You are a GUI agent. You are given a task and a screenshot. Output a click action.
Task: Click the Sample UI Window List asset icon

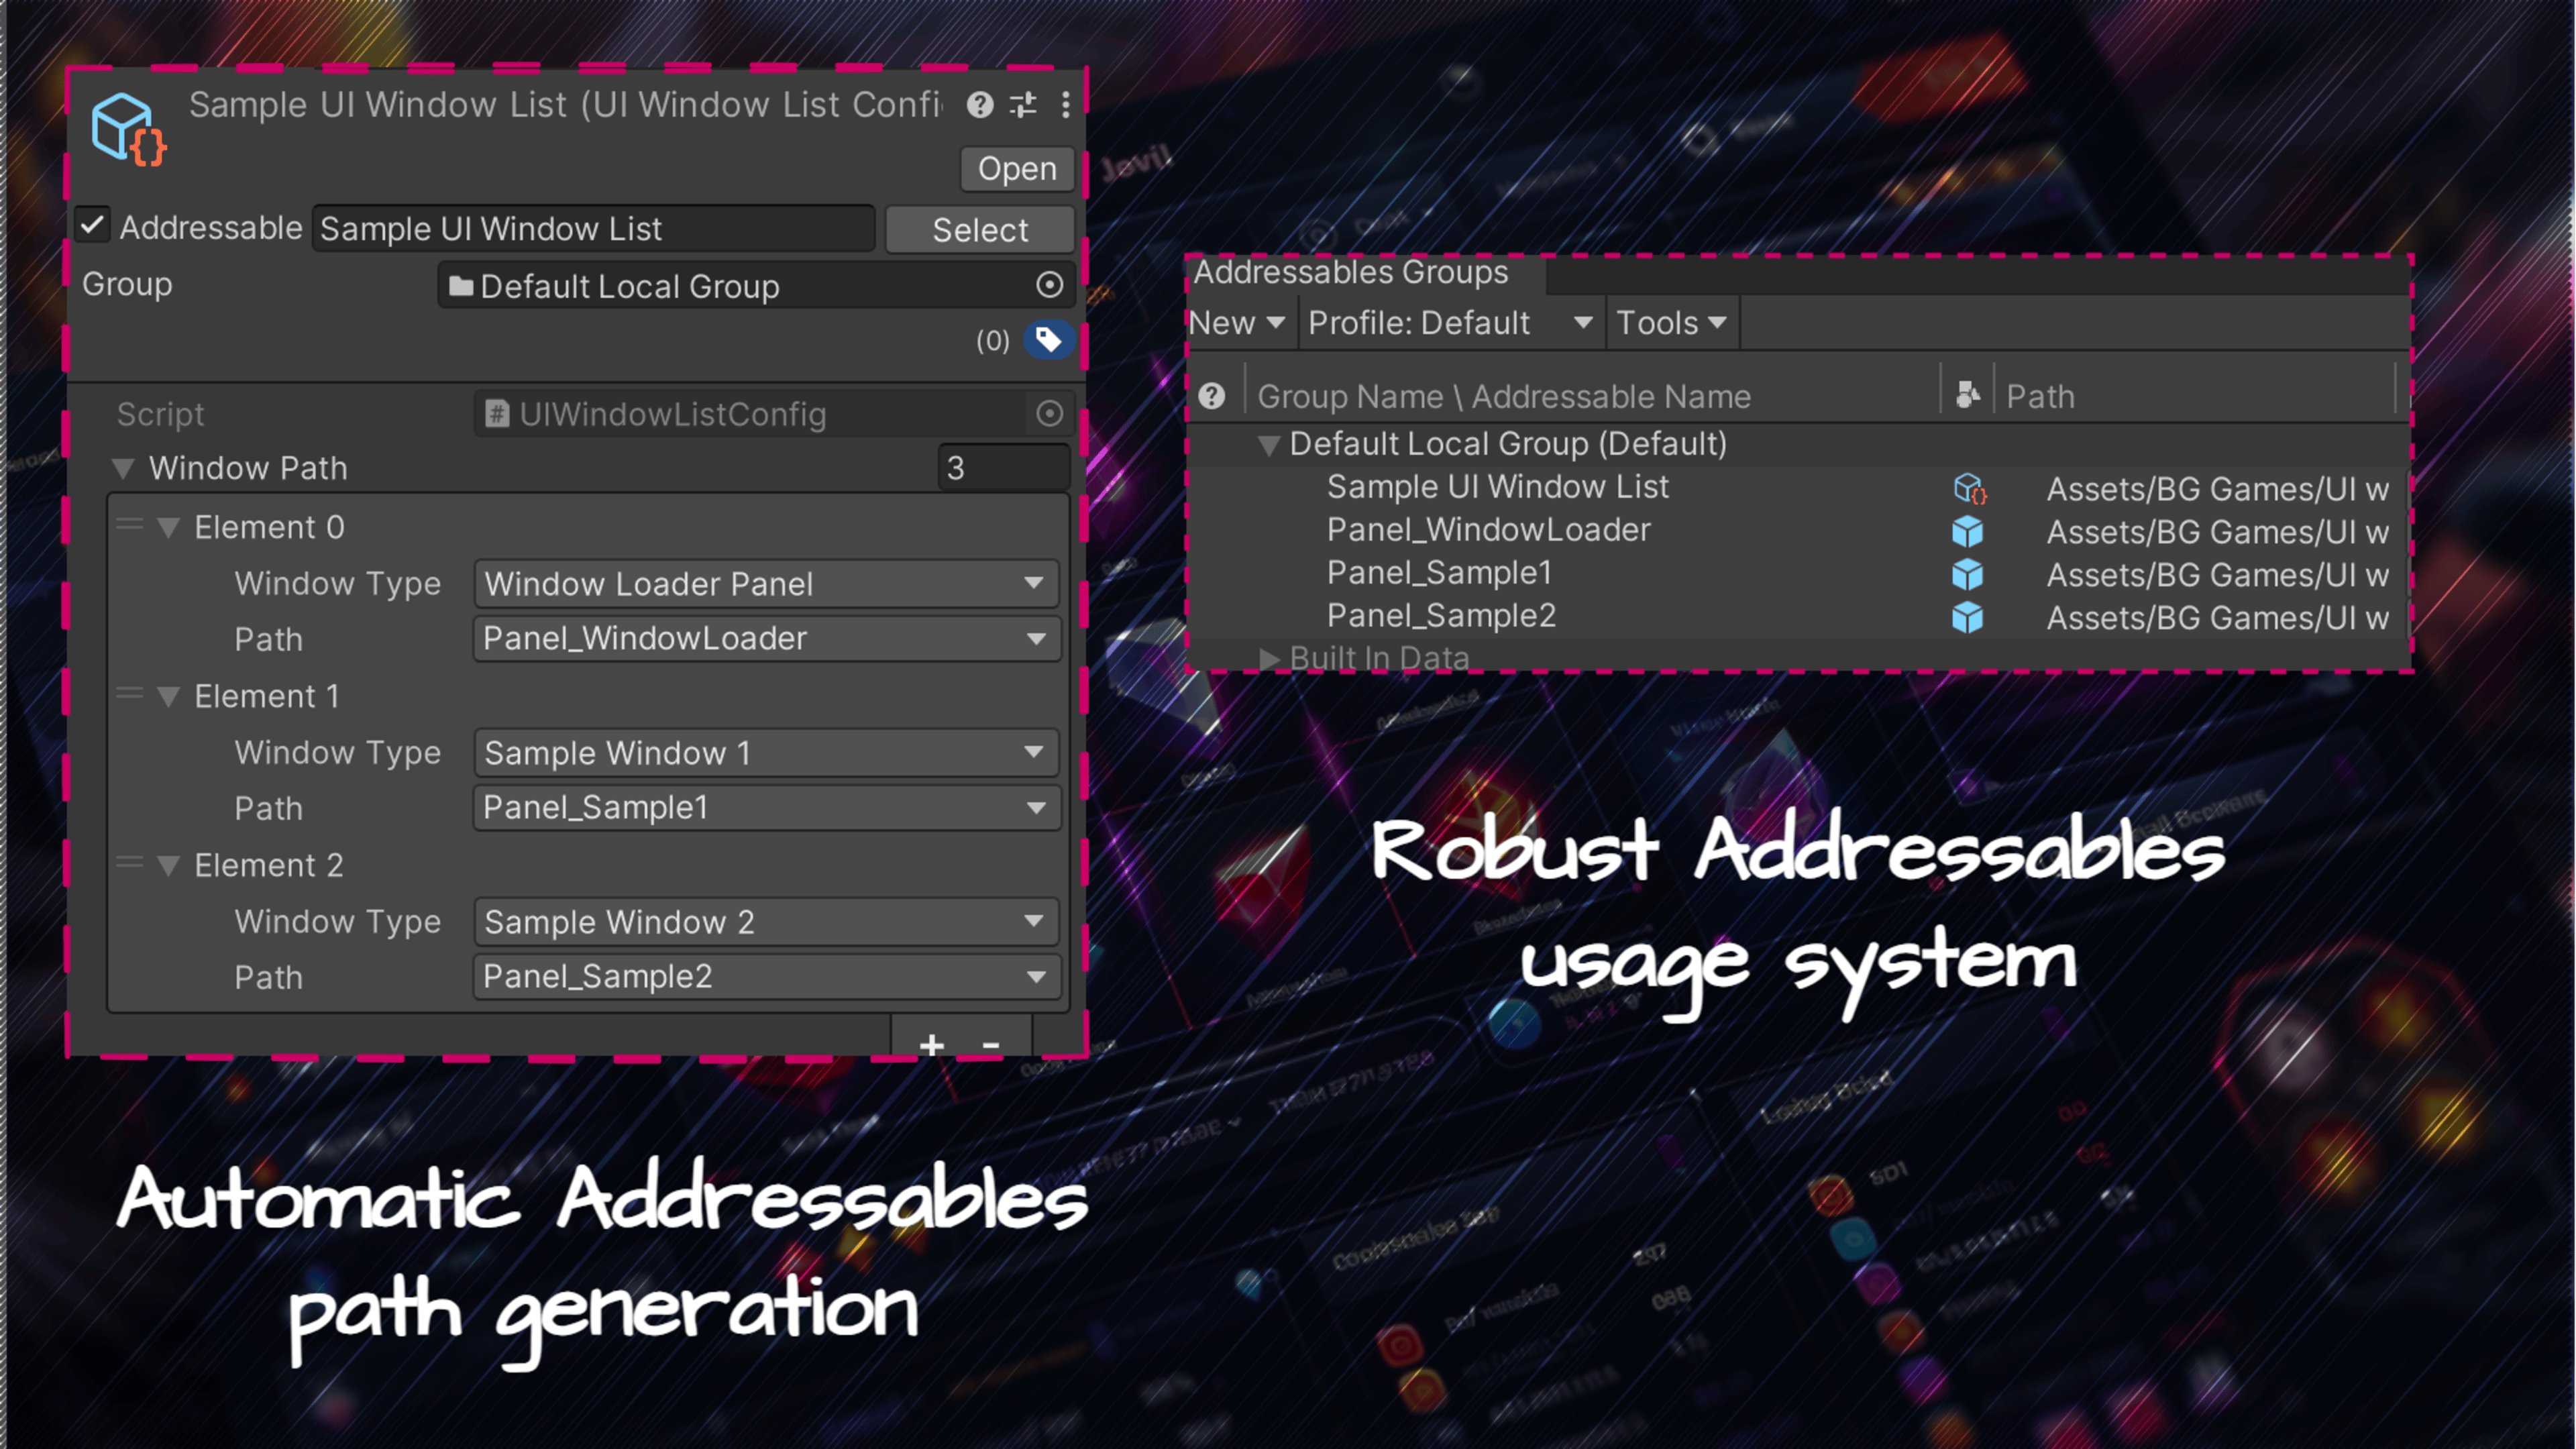pyautogui.click(x=1969, y=489)
